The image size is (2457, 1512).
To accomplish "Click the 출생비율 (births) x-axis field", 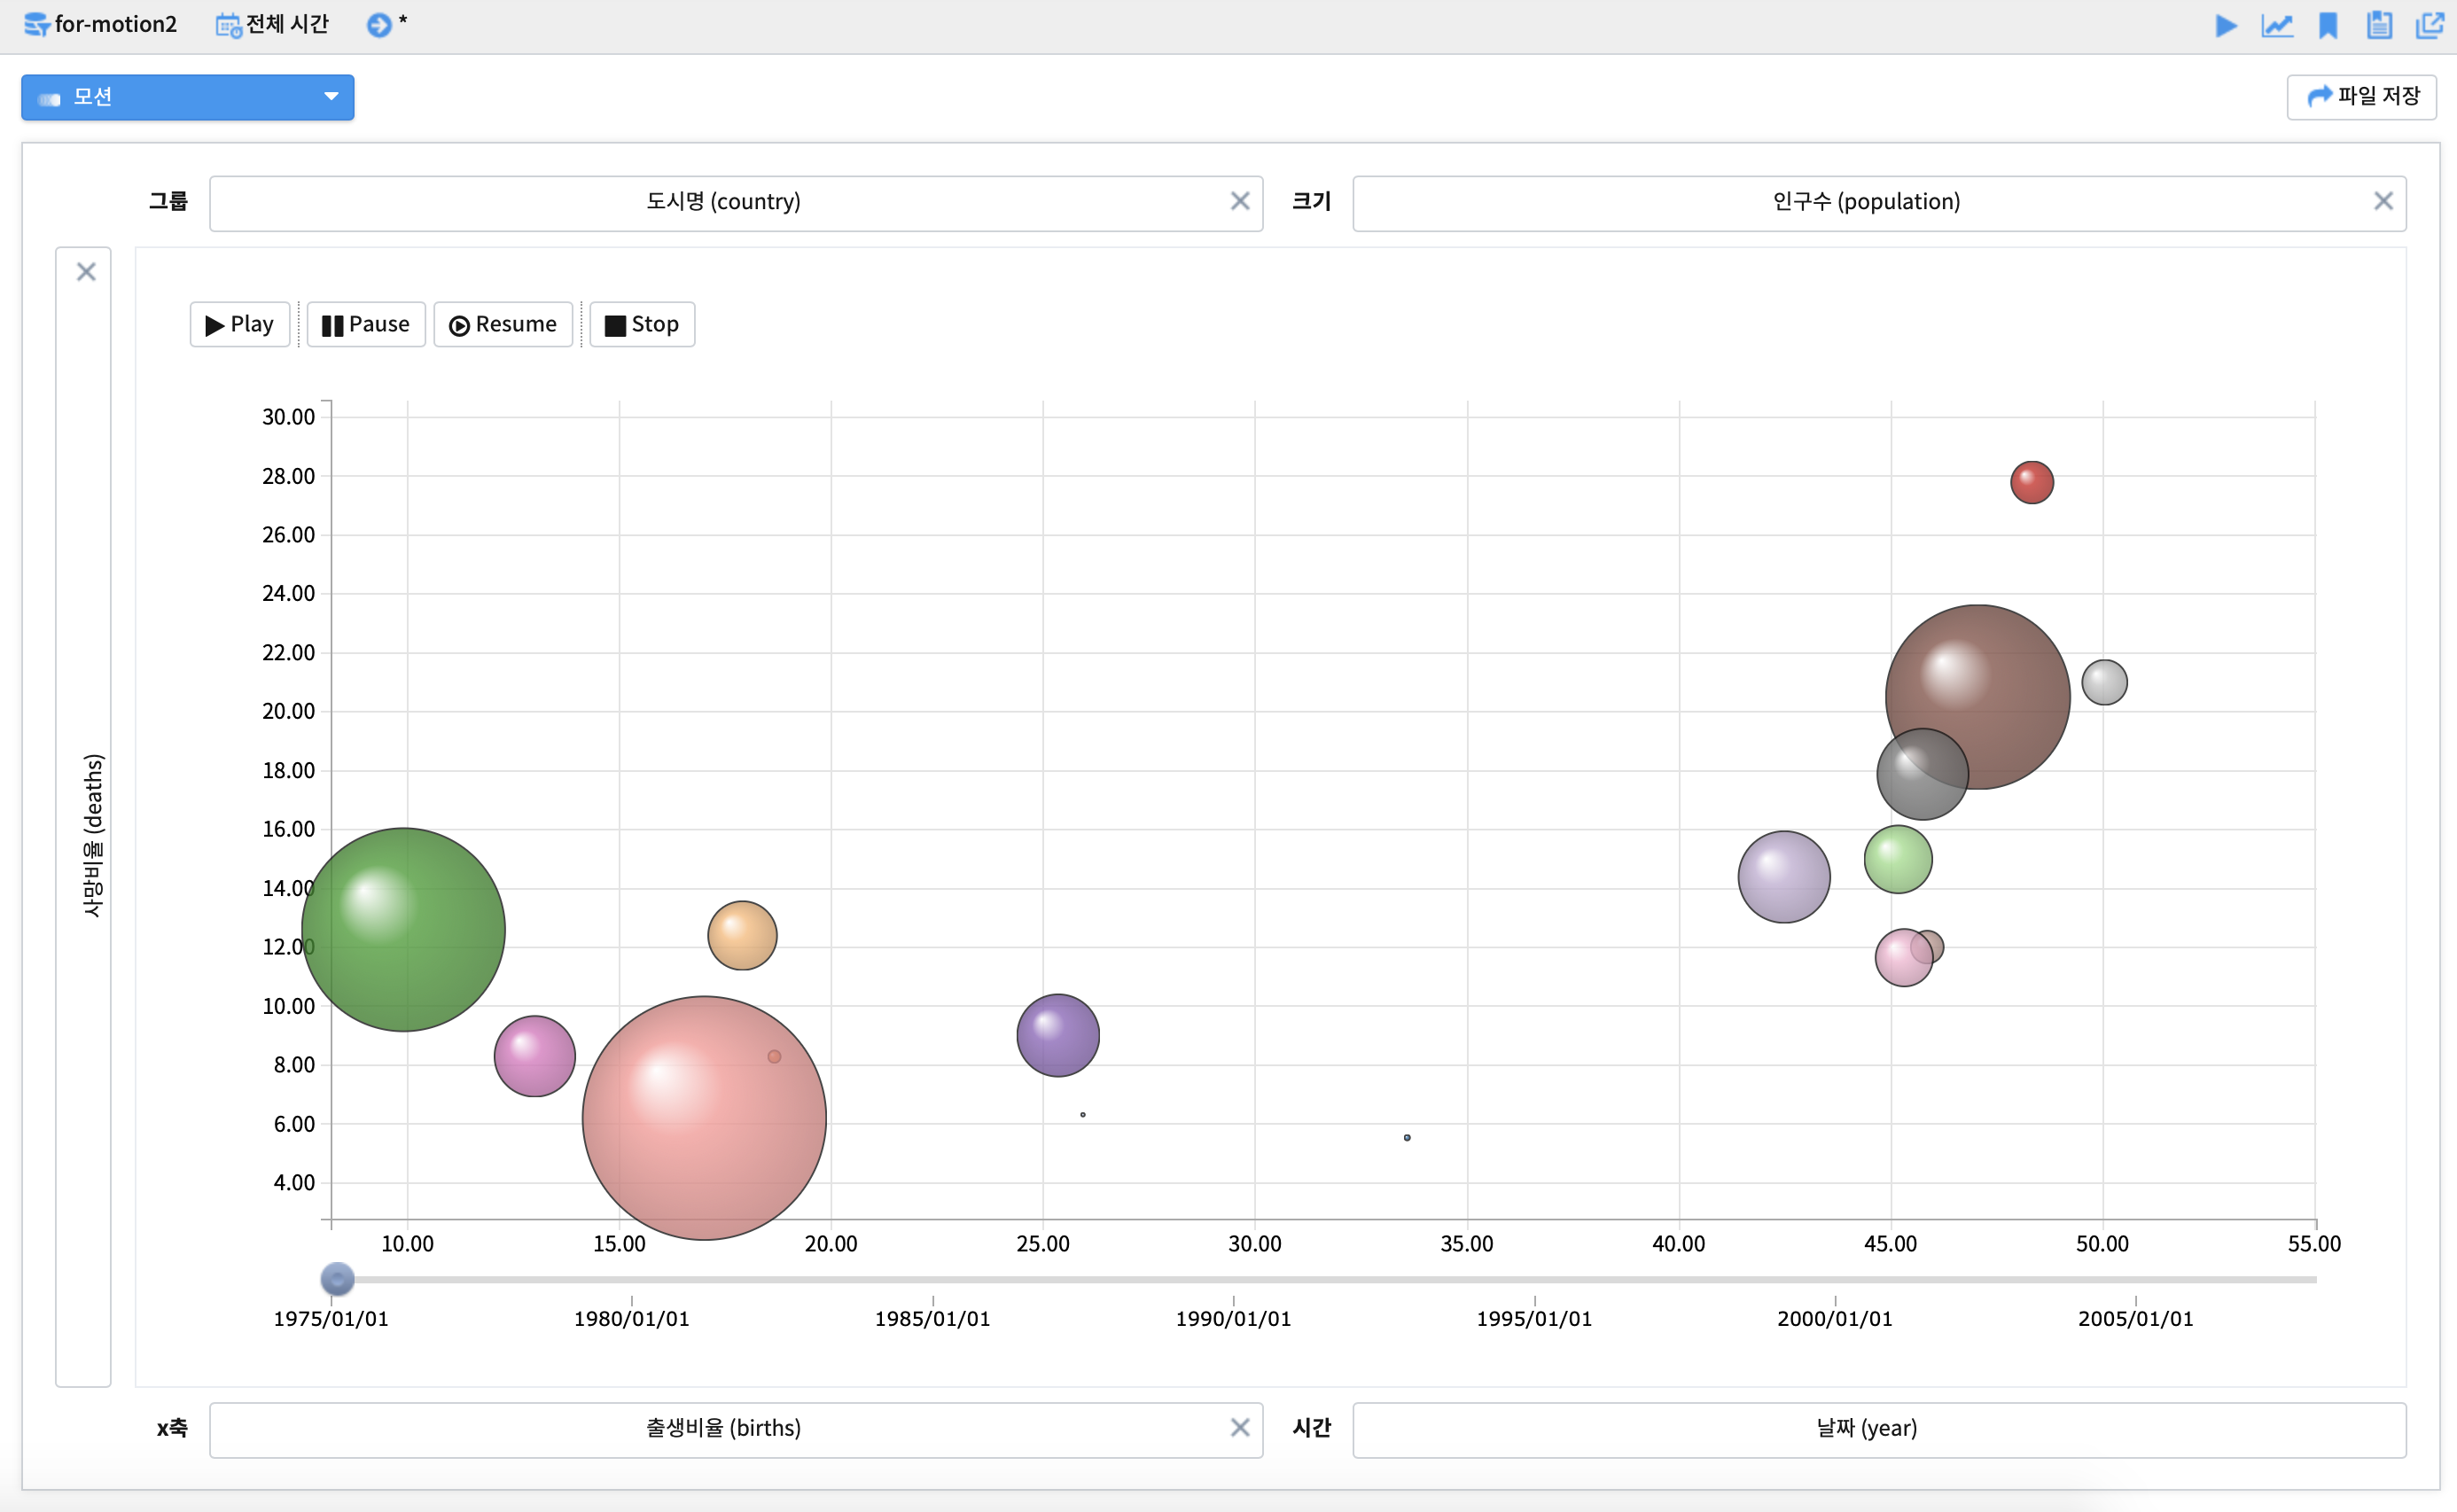I will point(736,1429).
